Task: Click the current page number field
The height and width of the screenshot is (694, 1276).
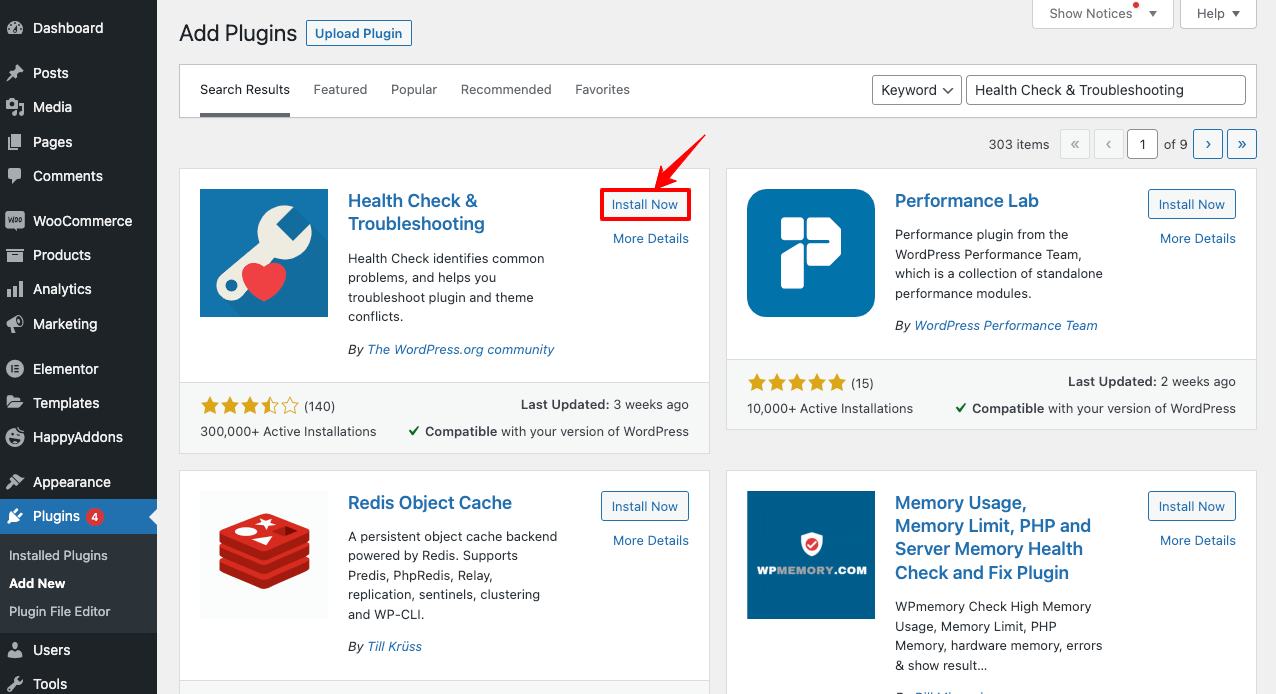Action: pos(1143,144)
